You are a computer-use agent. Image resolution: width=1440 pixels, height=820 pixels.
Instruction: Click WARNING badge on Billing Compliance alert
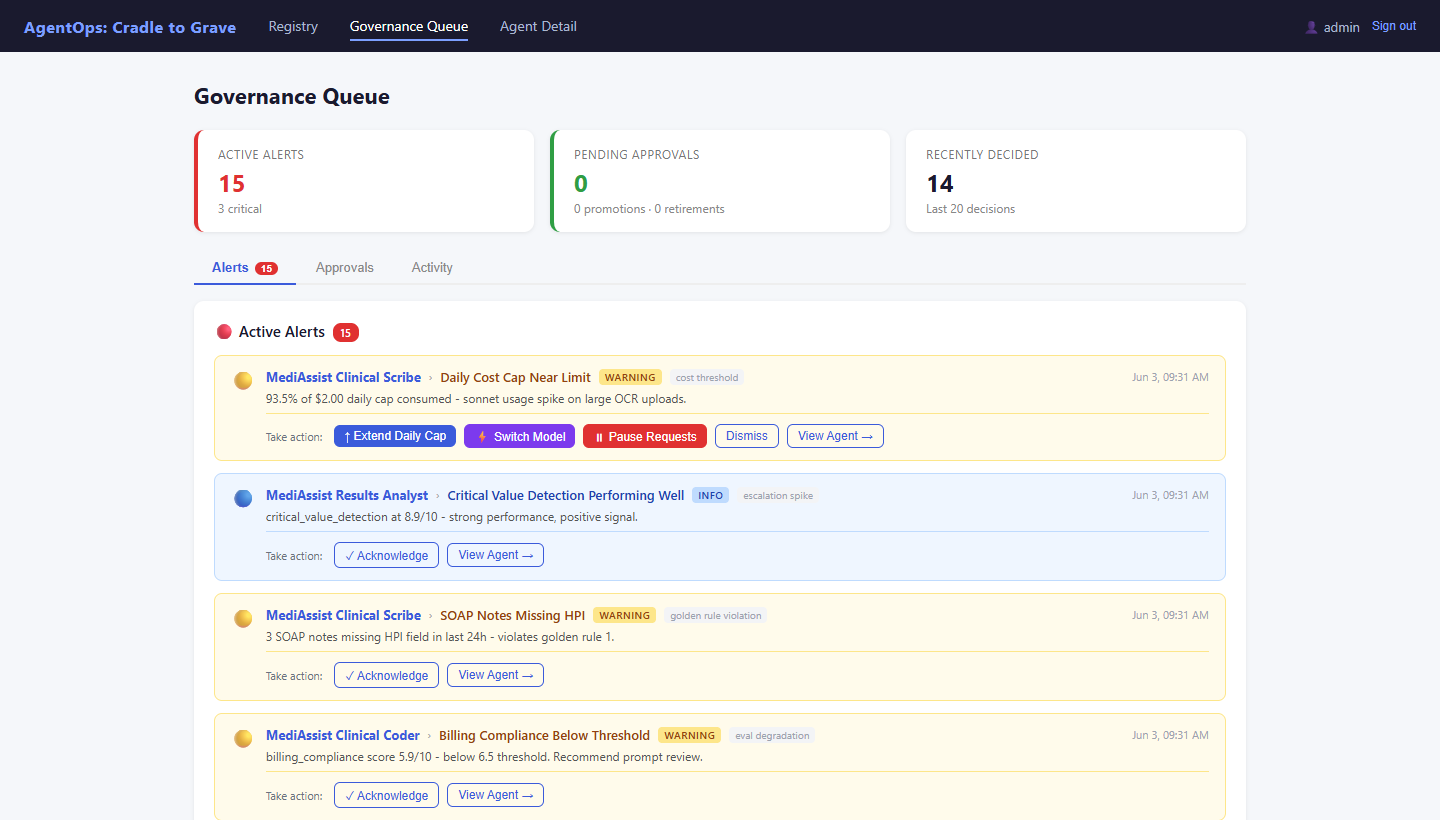689,735
